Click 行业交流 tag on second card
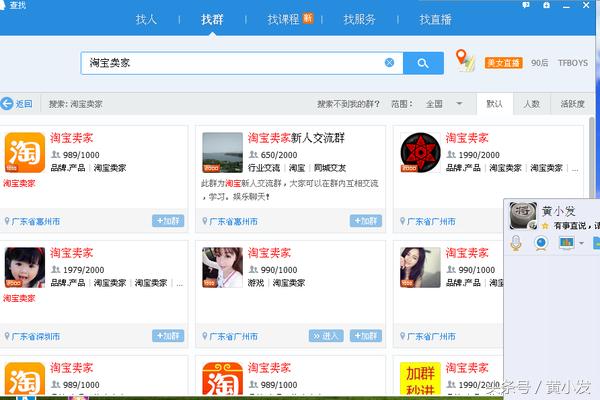600x400 pixels. tap(264, 168)
